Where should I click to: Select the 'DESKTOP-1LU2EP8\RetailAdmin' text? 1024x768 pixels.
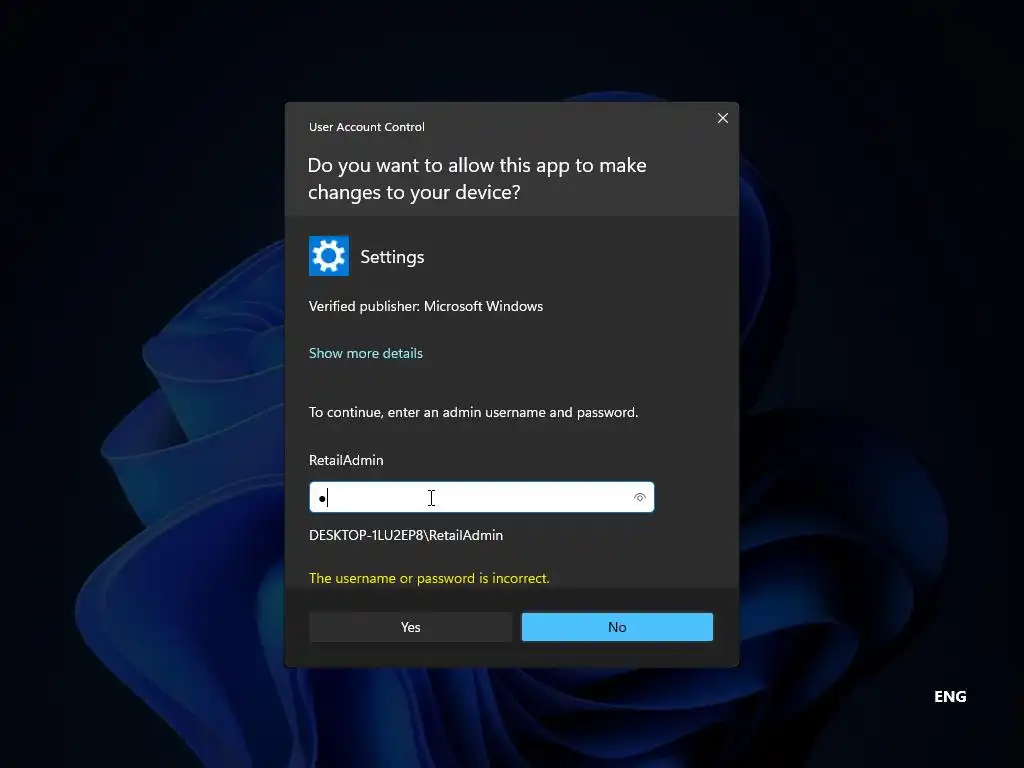406,536
